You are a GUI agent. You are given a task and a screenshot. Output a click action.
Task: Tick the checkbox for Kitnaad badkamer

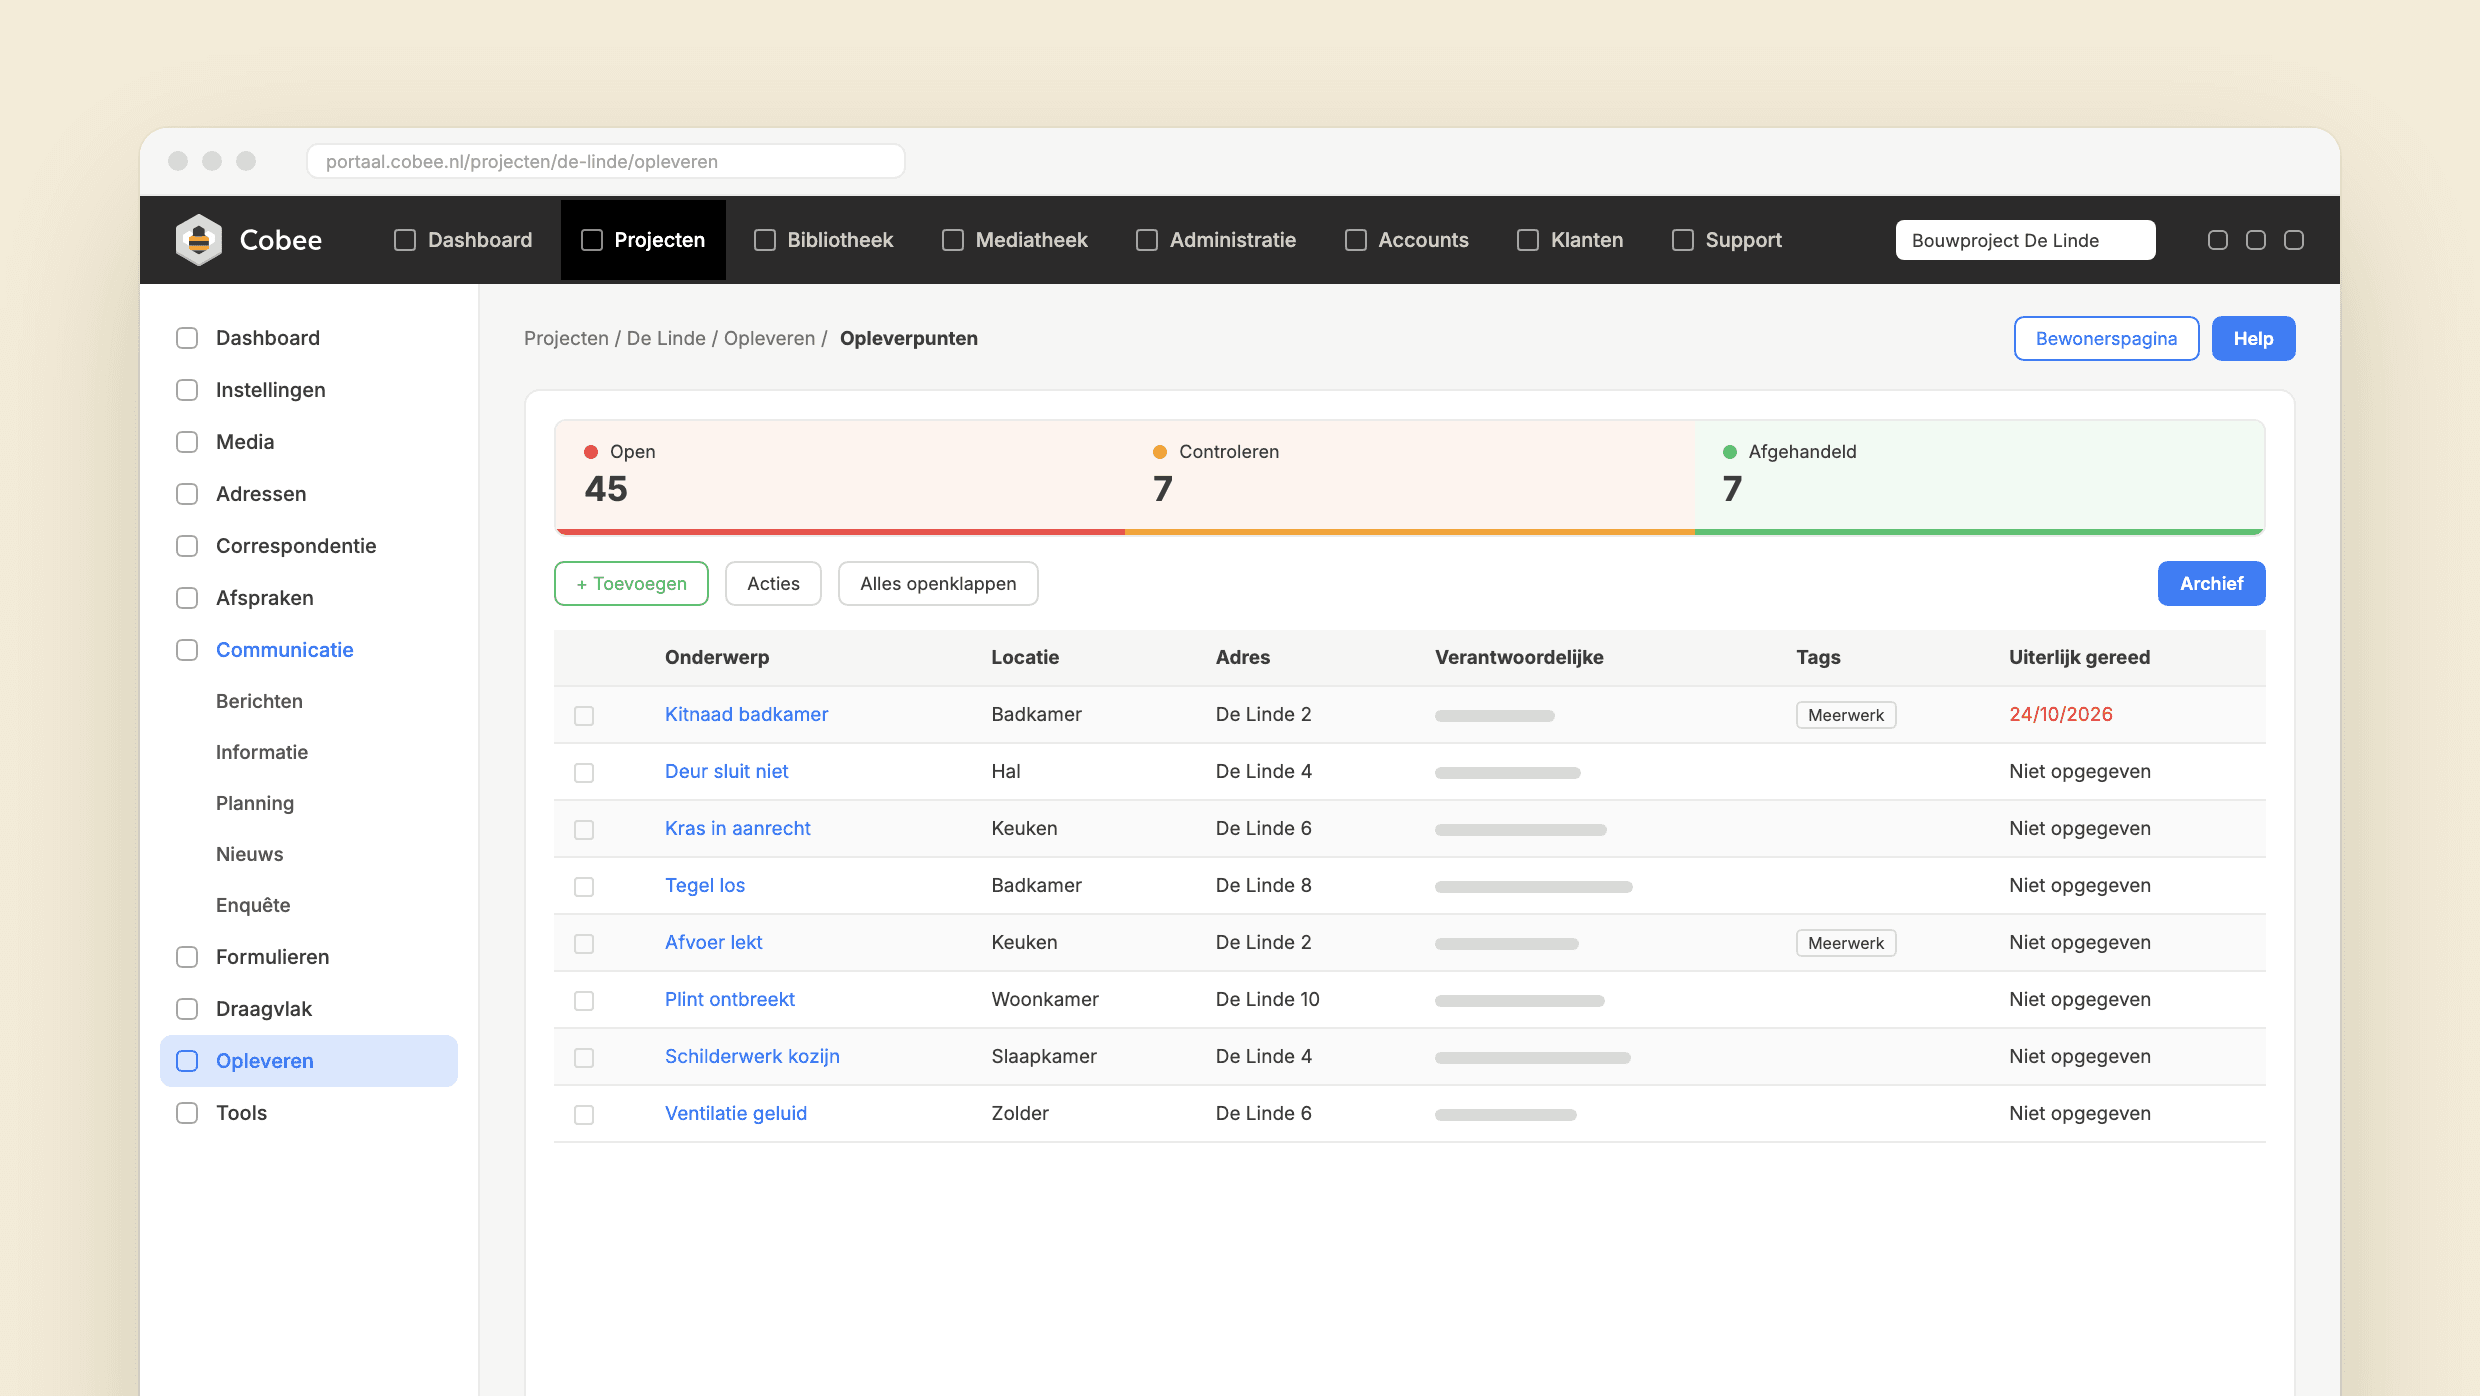coord(584,716)
